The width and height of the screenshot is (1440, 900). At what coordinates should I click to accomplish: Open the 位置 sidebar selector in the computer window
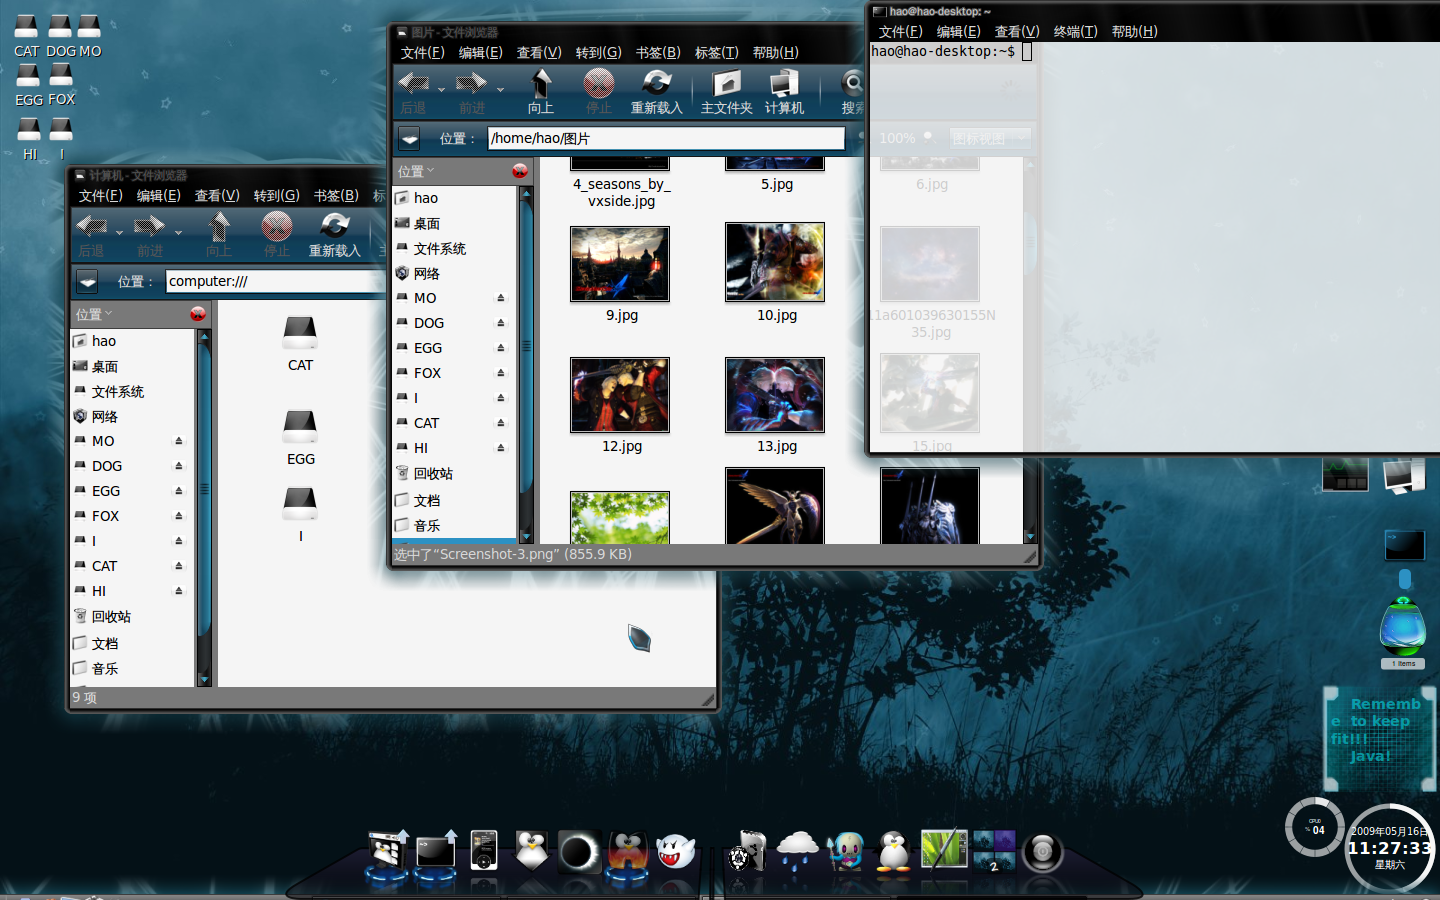(94, 314)
